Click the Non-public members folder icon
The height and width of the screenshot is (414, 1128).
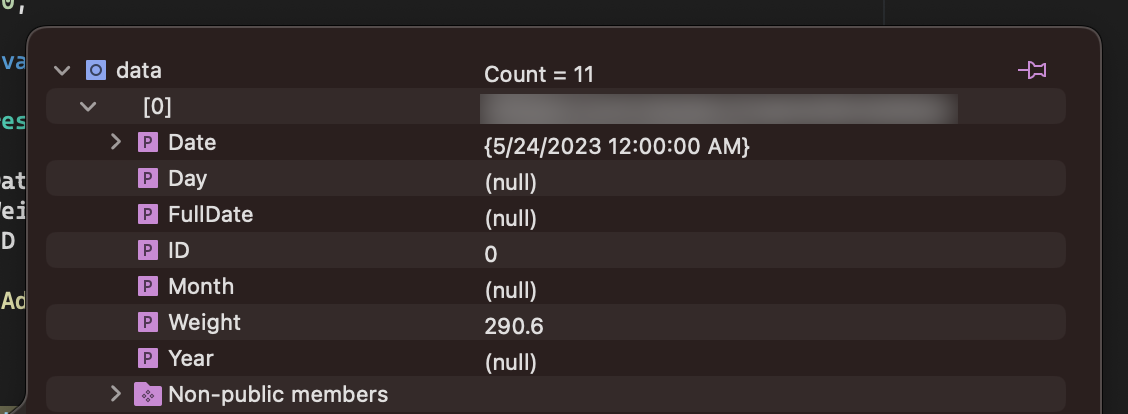pos(147,395)
